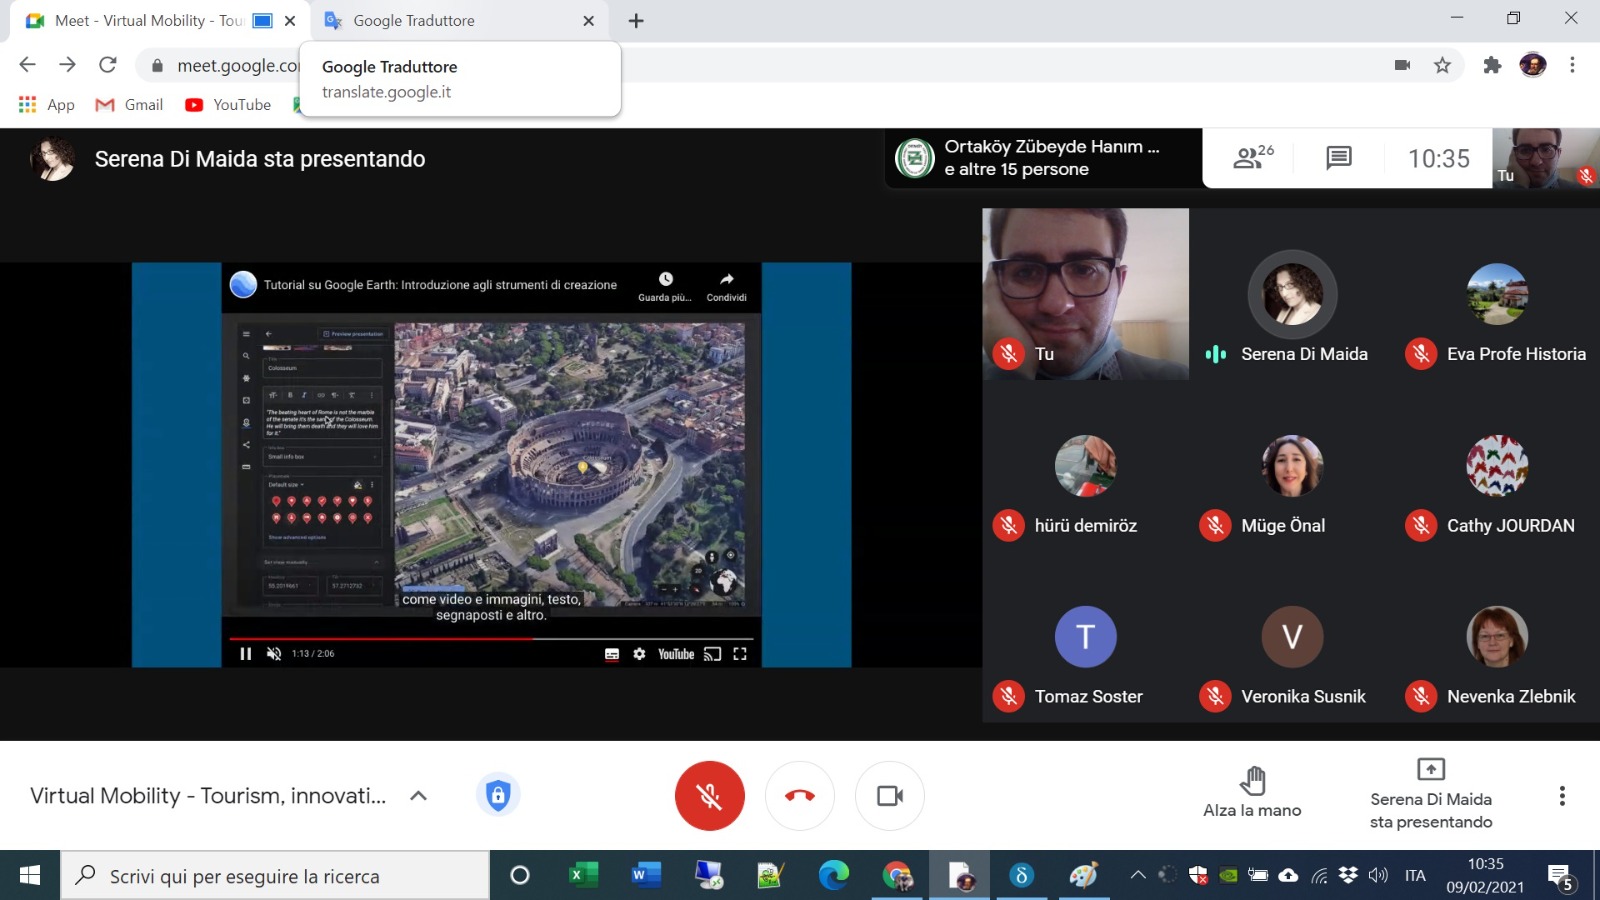Image resolution: width=1600 pixels, height=900 pixels.
Task: Open Cortana circle icon on taskbar
Action: (x=520, y=876)
